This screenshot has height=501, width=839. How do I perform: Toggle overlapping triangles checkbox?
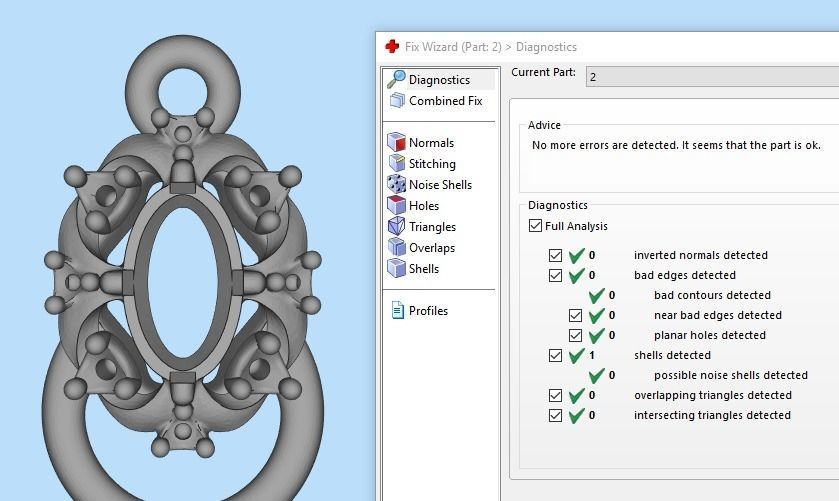click(555, 395)
